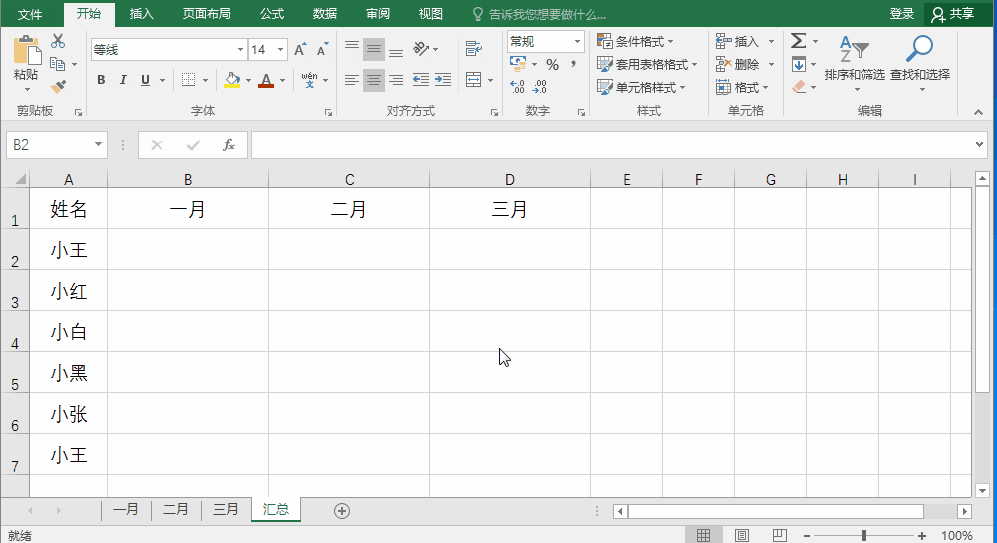Toggle Italic formatting
997x543 pixels.
tap(123, 80)
